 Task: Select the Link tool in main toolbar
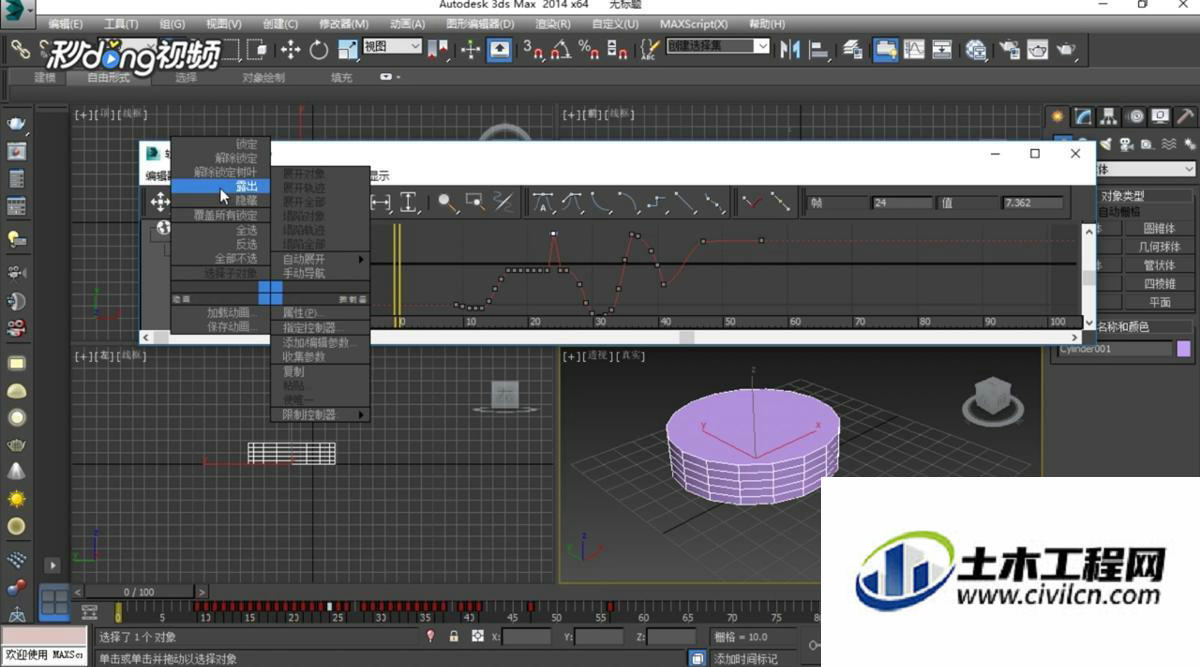[x=20, y=48]
